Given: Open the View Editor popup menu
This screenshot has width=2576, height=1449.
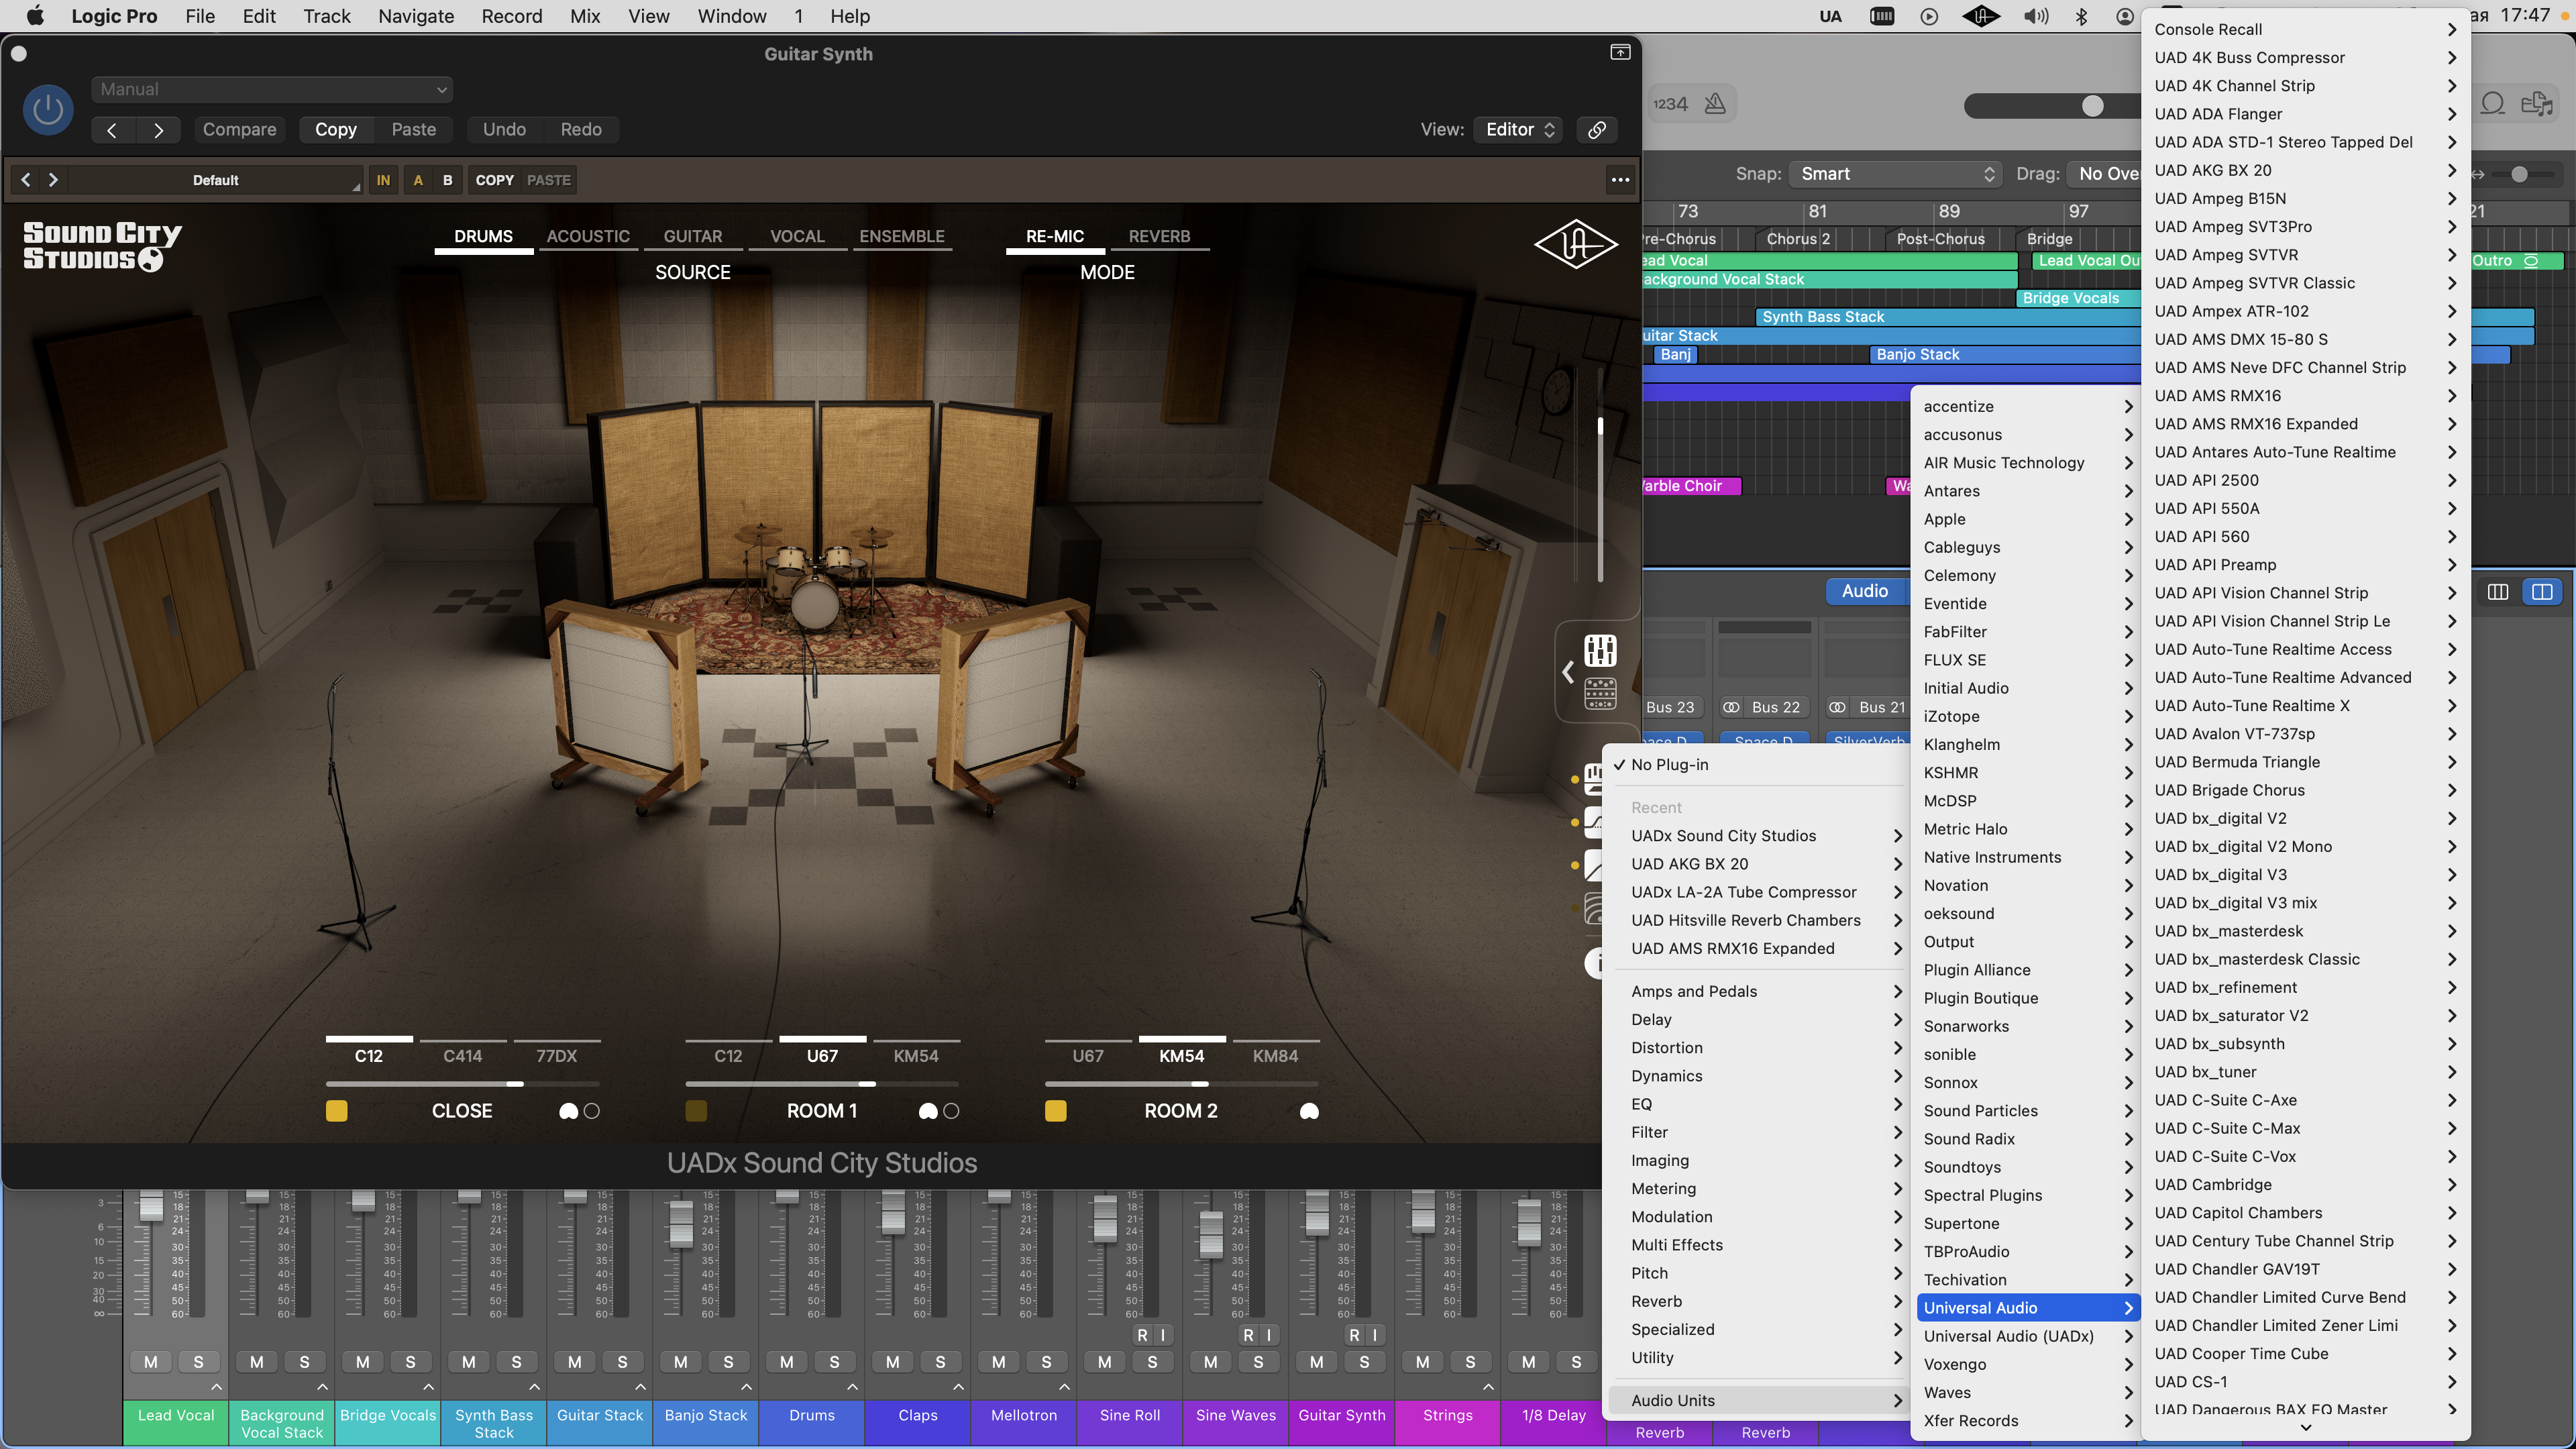Looking at the screenshot, I should click(x=1519, y=130).
